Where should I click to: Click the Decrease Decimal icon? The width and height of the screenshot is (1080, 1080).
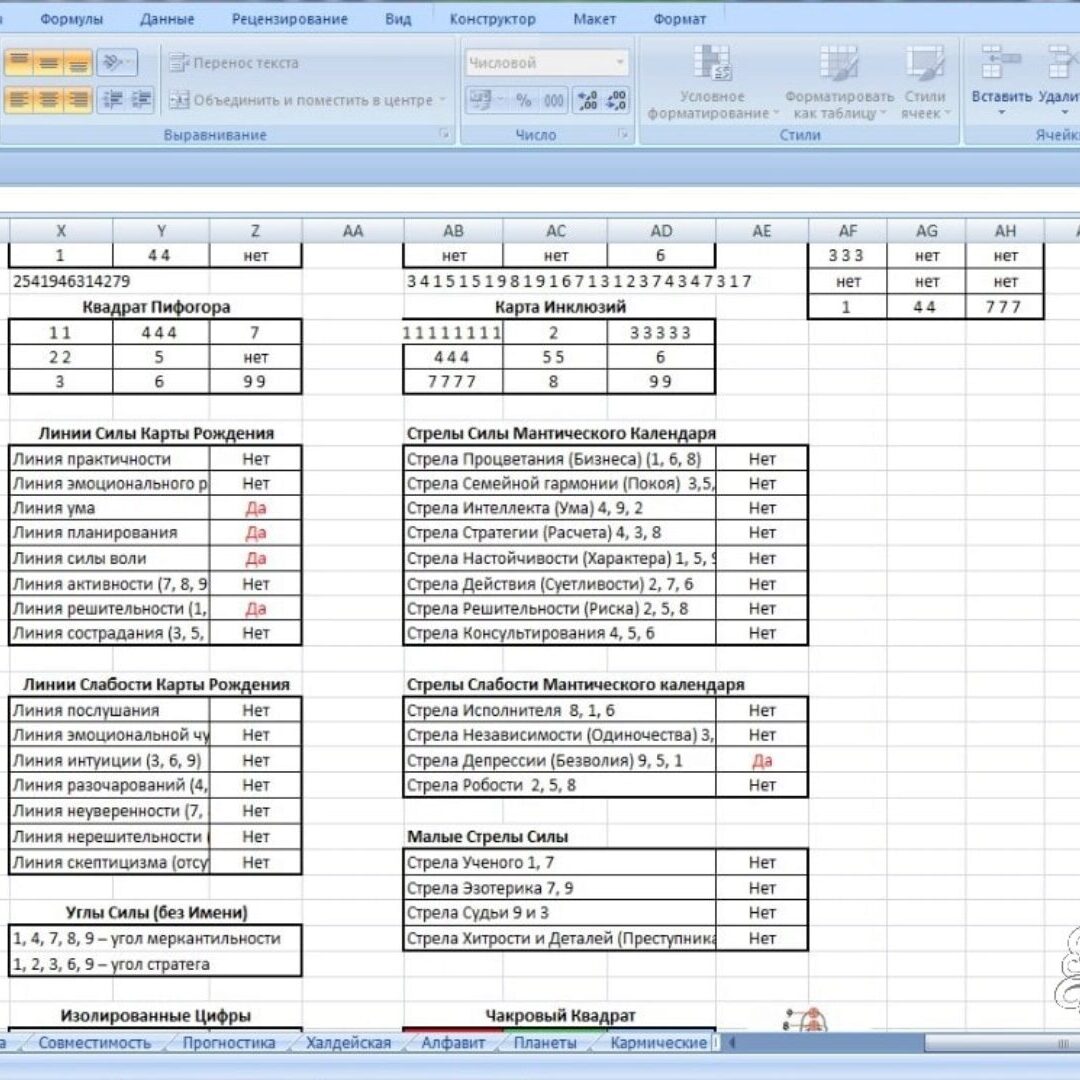tap(616, 100)
